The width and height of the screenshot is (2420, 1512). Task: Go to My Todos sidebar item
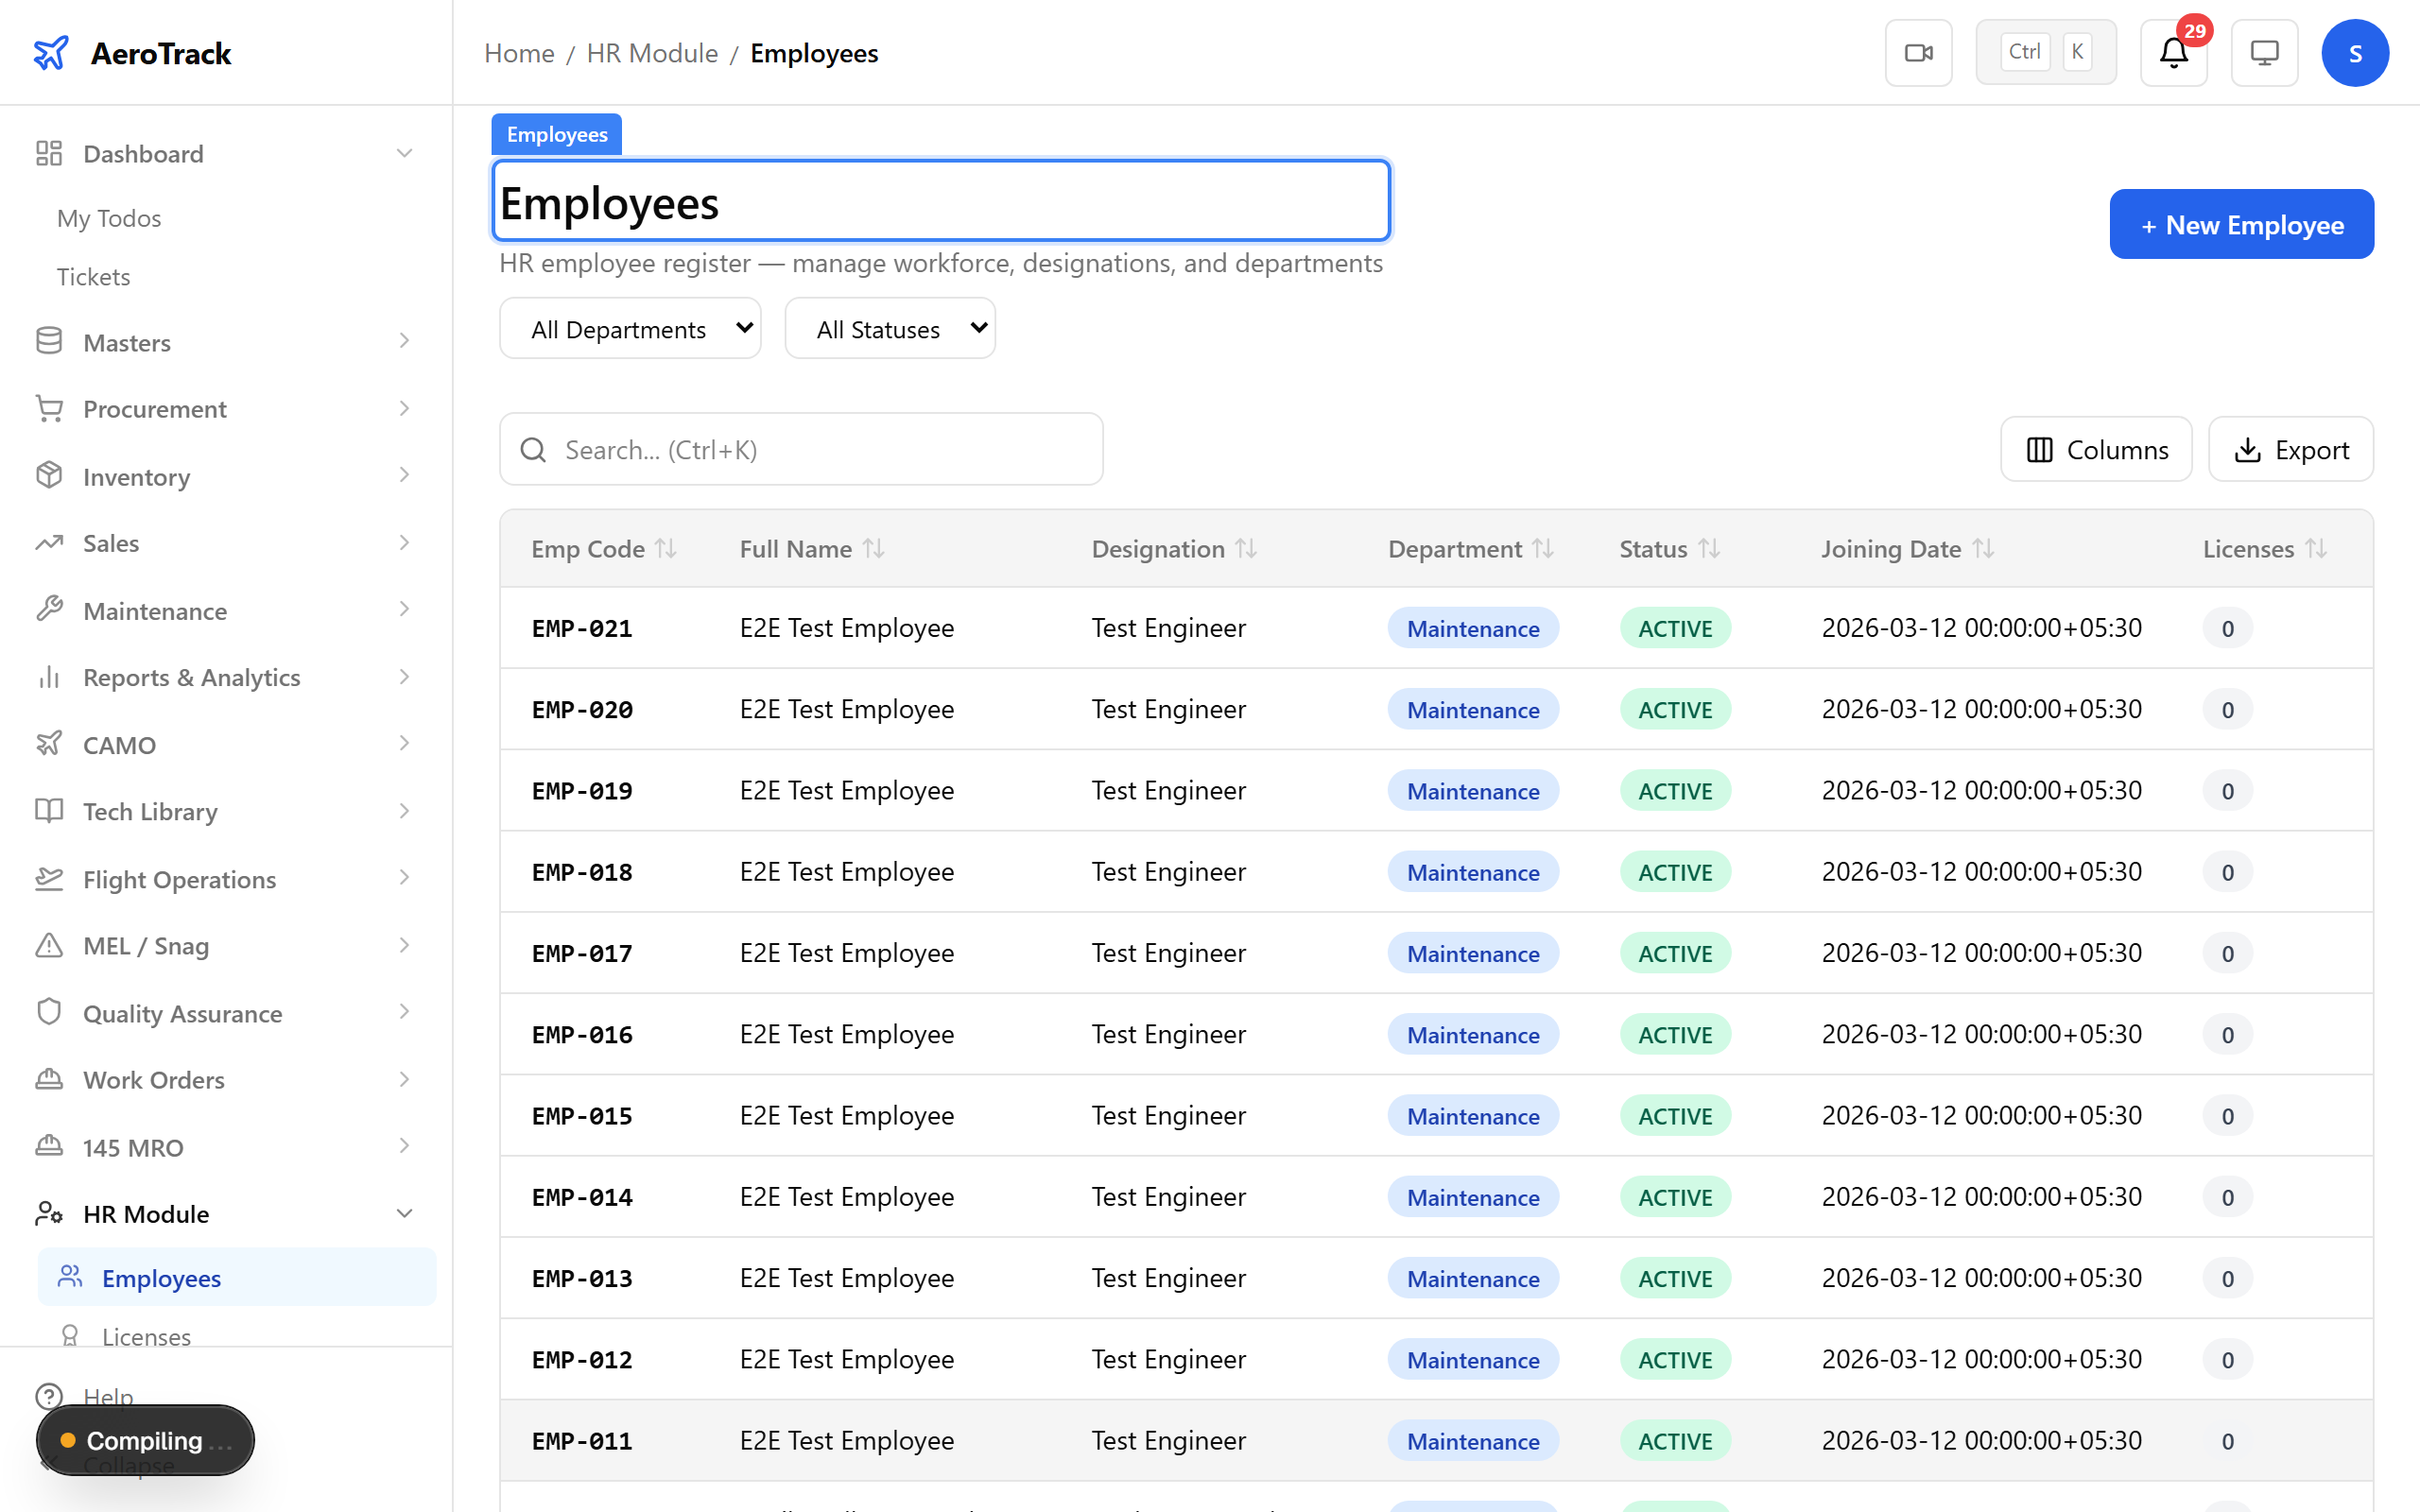pyautogui.click(x=109, y=218)
